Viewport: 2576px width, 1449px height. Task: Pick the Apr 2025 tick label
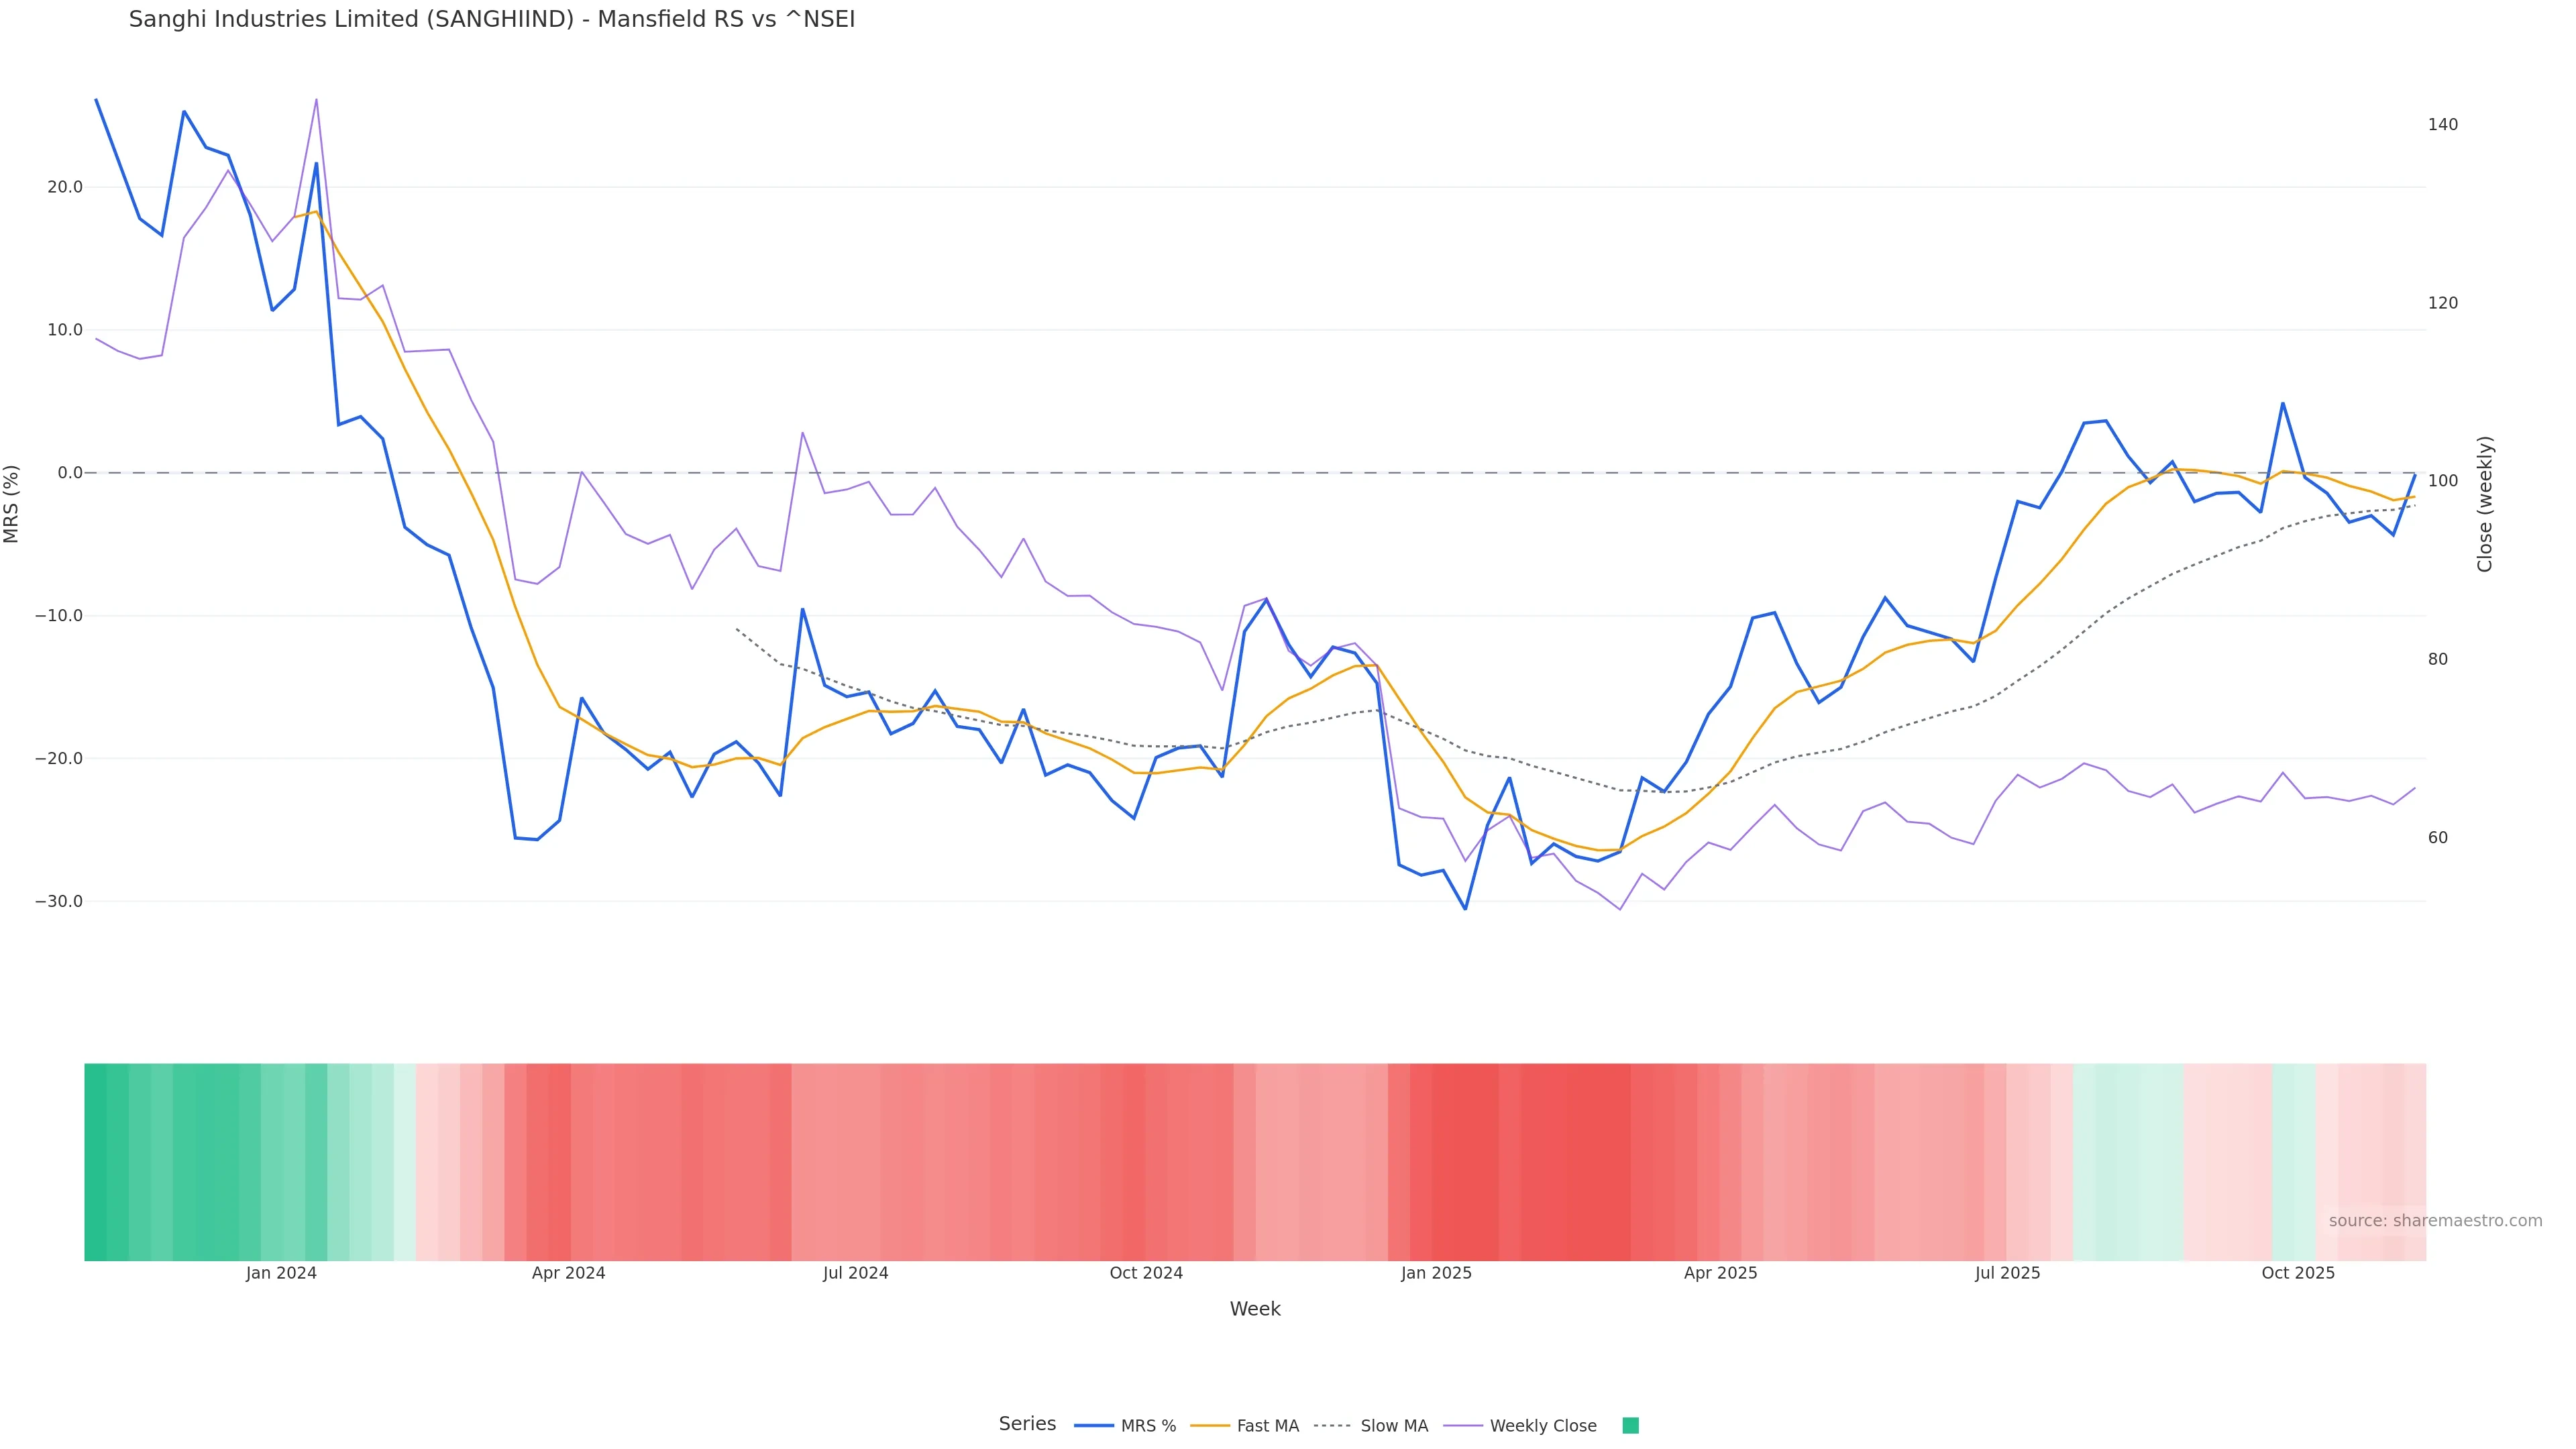(1720, 1273)
